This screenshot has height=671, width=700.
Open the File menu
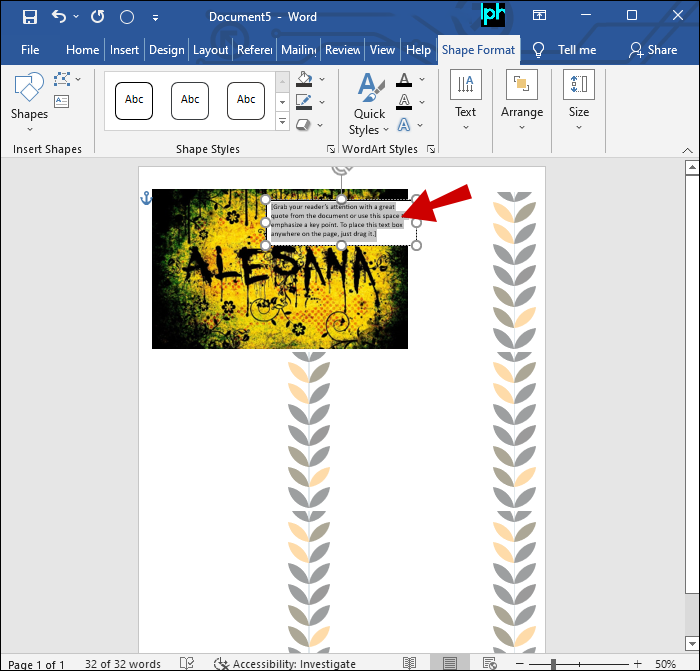pyautogui.click(x=30, y=50)
